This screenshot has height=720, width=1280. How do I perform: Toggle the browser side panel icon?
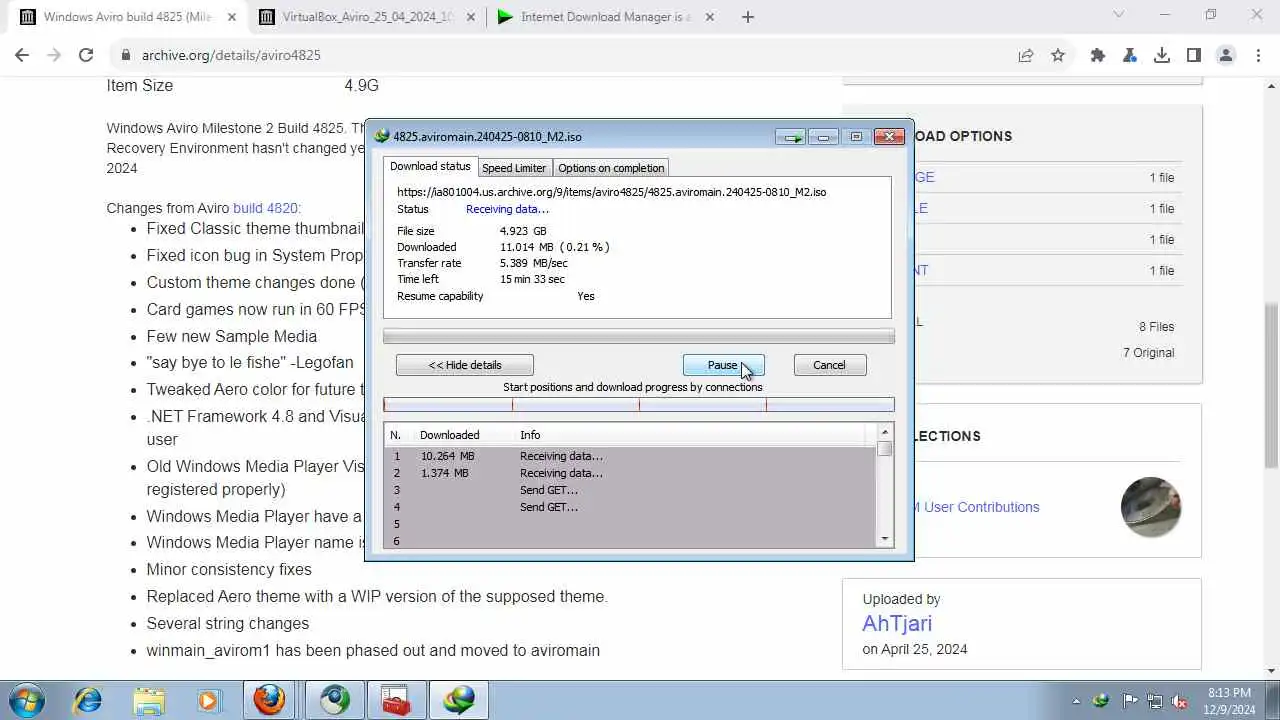pos(1194,56)
